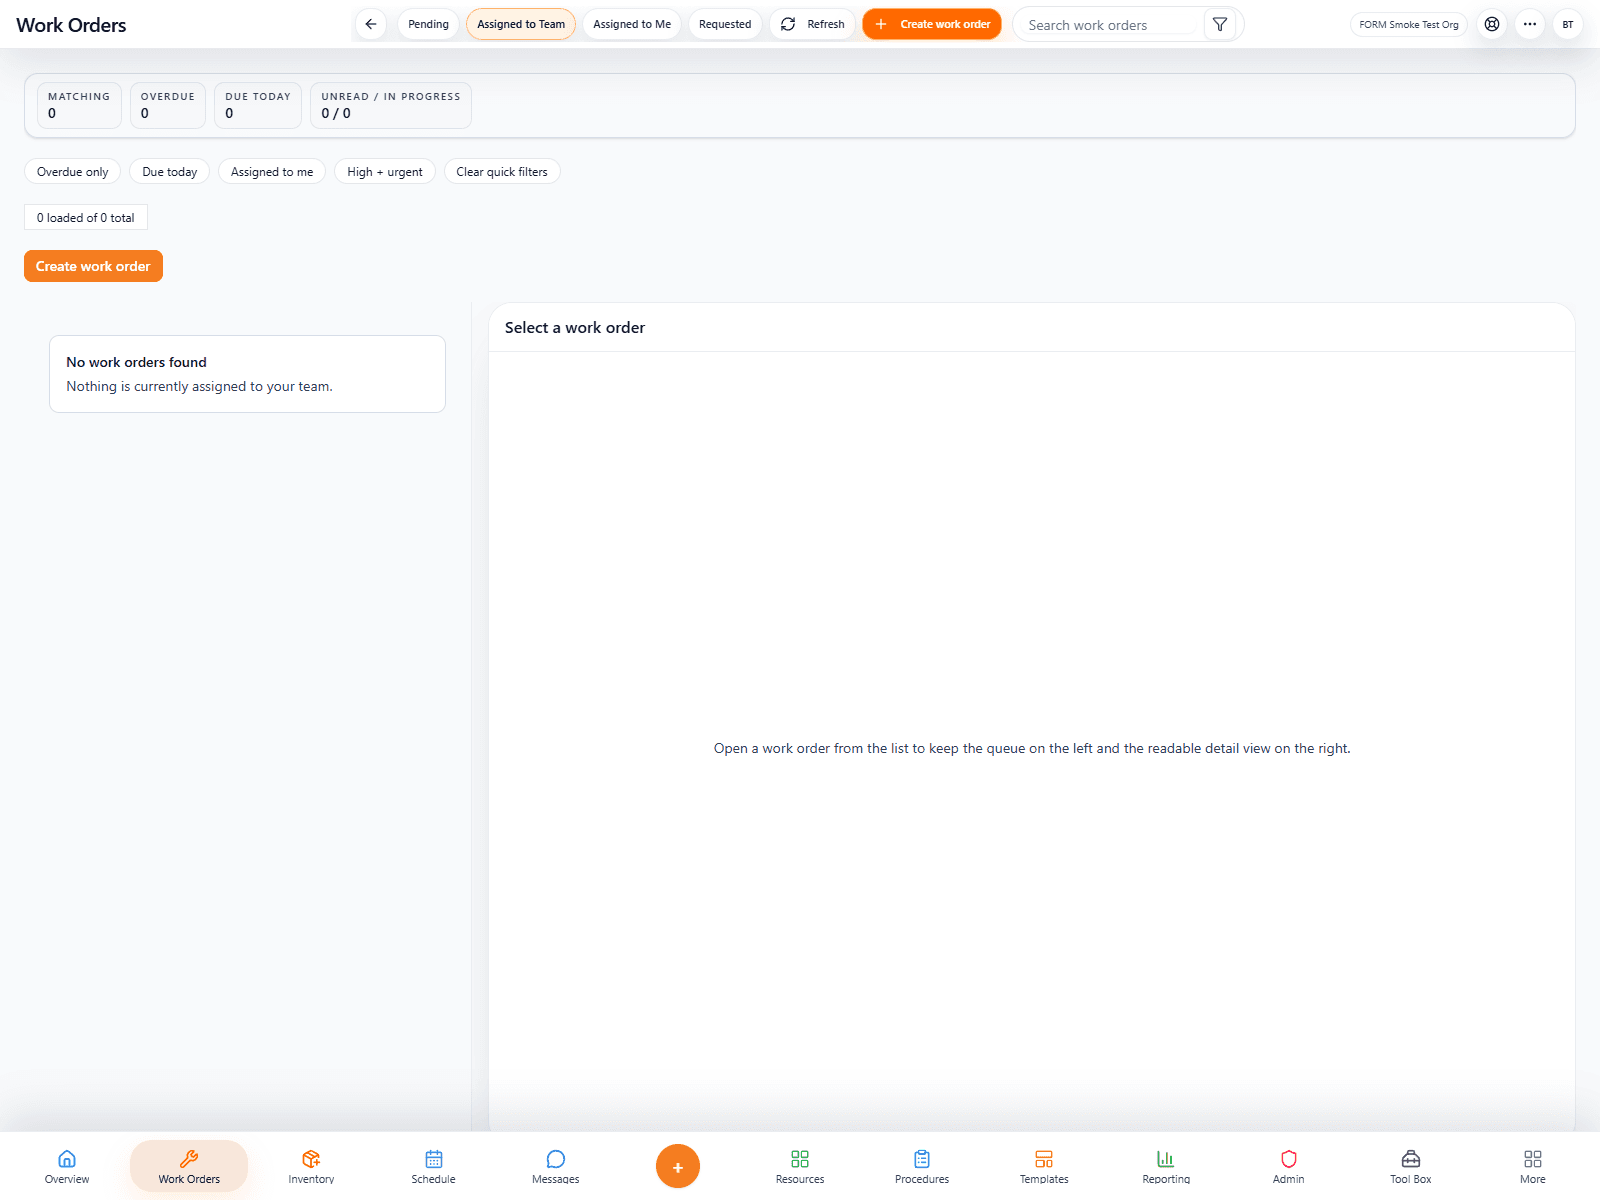
Task: Toggle the High + urgent quick filter
Action: (385, 172)
